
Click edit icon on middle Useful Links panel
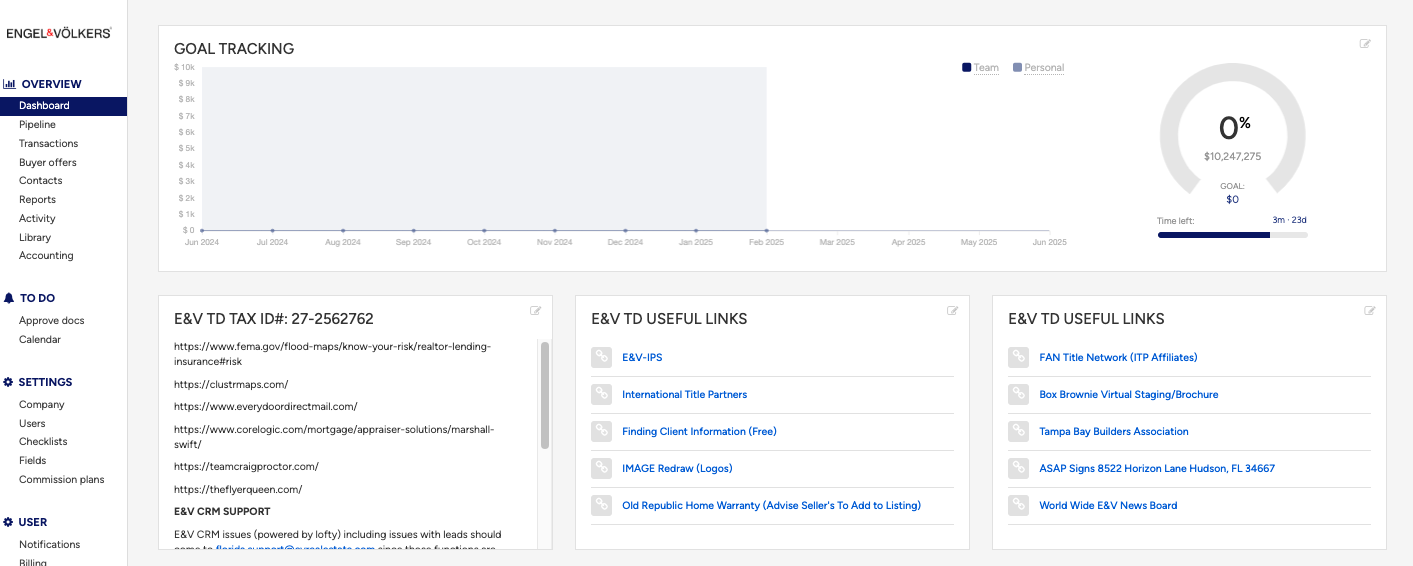[952, 311]
